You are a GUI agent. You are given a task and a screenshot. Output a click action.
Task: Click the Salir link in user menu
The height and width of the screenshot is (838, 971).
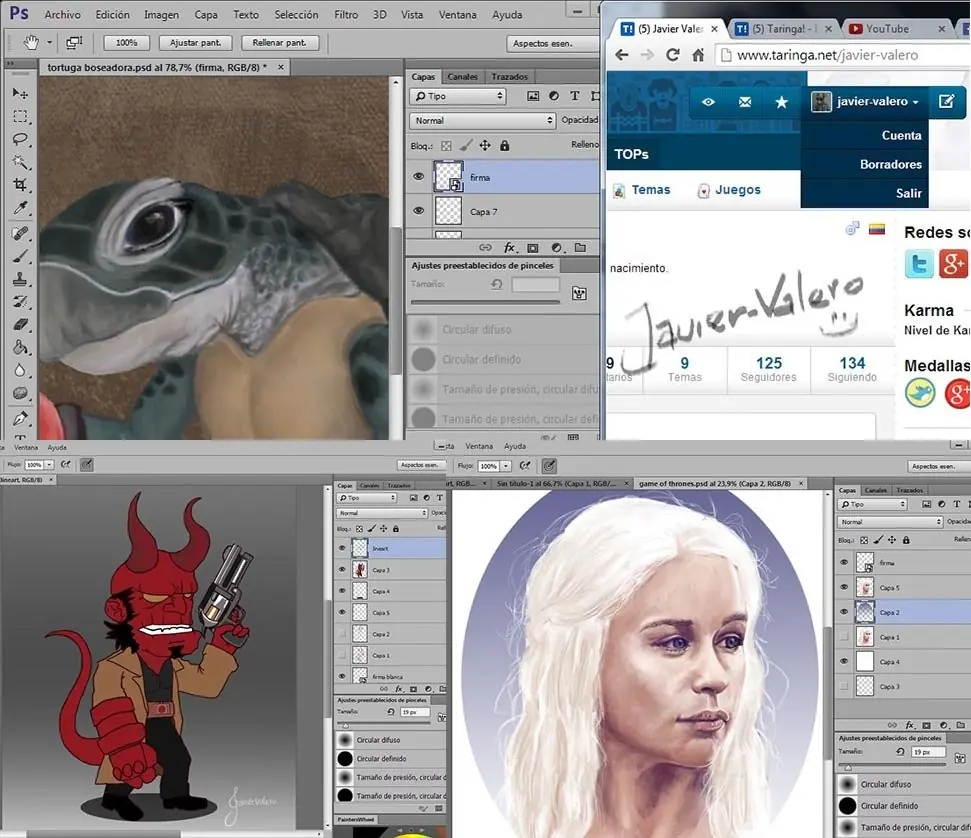908,193
